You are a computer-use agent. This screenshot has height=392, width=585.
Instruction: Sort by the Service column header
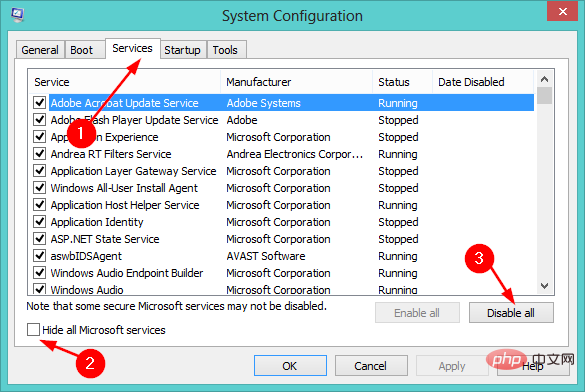(125, 82)
